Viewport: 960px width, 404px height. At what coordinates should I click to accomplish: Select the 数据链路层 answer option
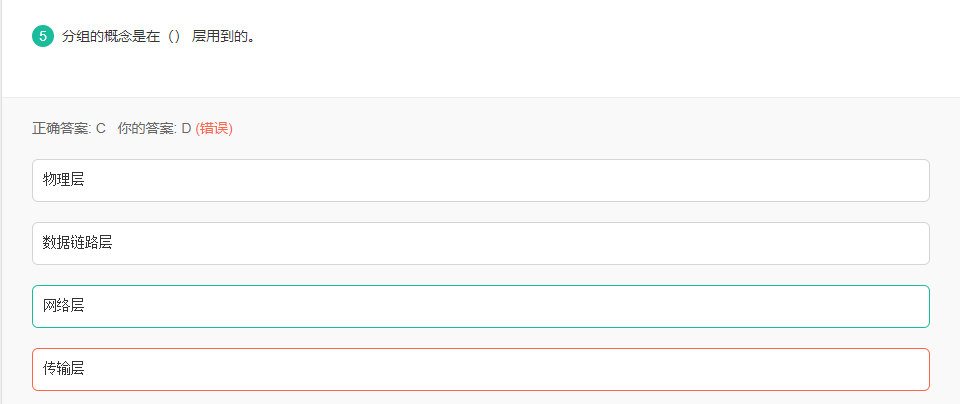pos(480,243)
